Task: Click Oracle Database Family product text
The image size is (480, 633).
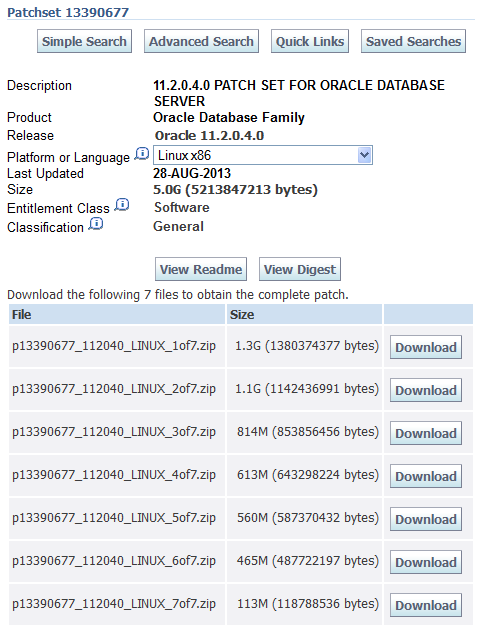Action: (x=229, y=117)
